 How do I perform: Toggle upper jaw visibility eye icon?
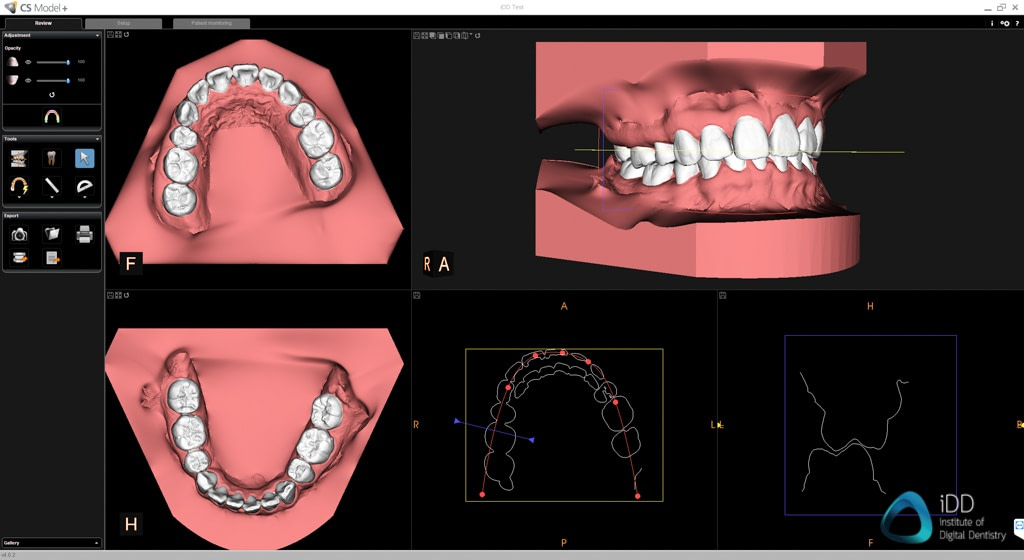point(28,62)
